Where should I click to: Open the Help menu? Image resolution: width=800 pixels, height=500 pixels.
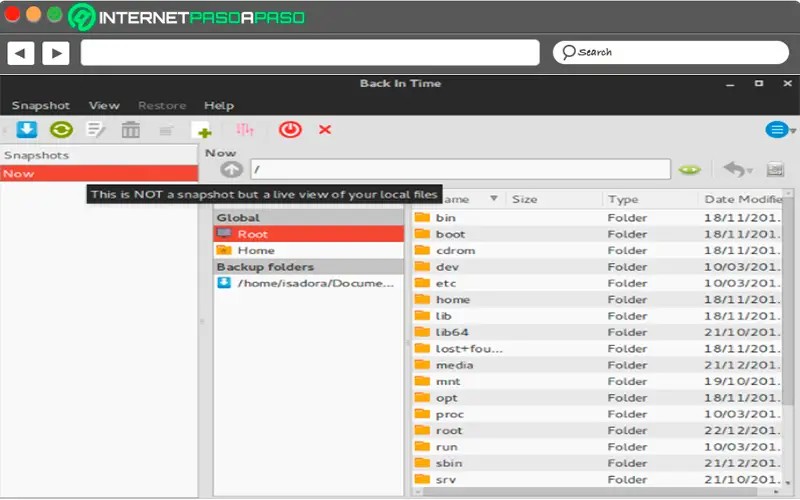coord(219,106)
